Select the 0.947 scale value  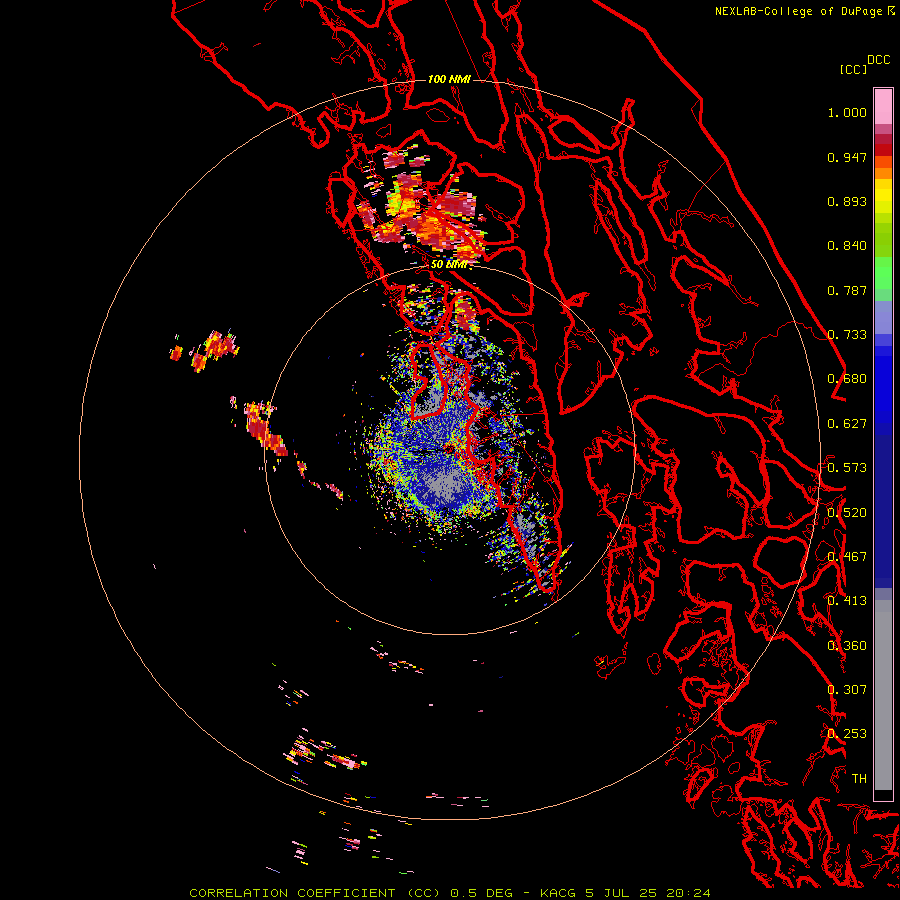pyautogui.click(x=847, y=157)
